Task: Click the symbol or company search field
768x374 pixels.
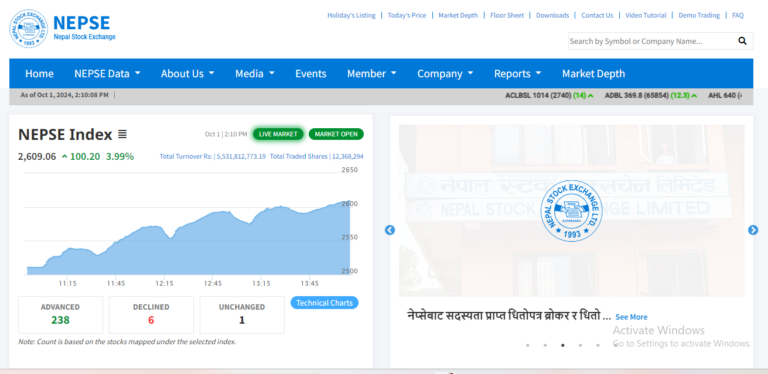Action: 651,41
